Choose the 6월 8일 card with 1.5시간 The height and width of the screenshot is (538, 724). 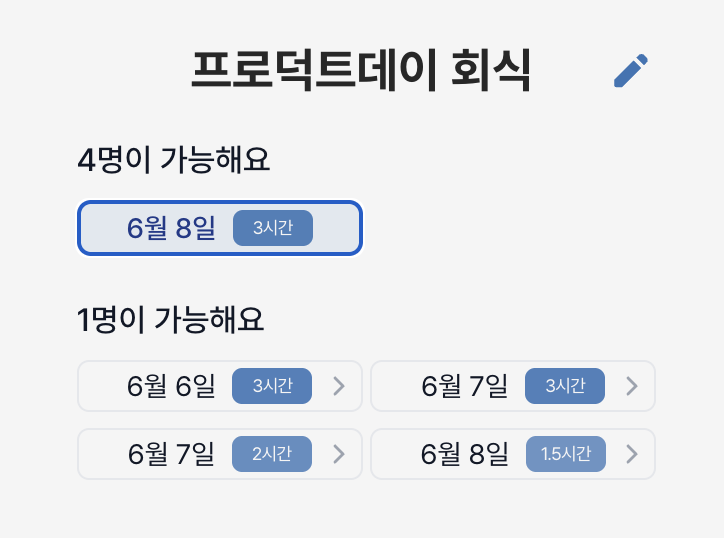pos(513,454)
